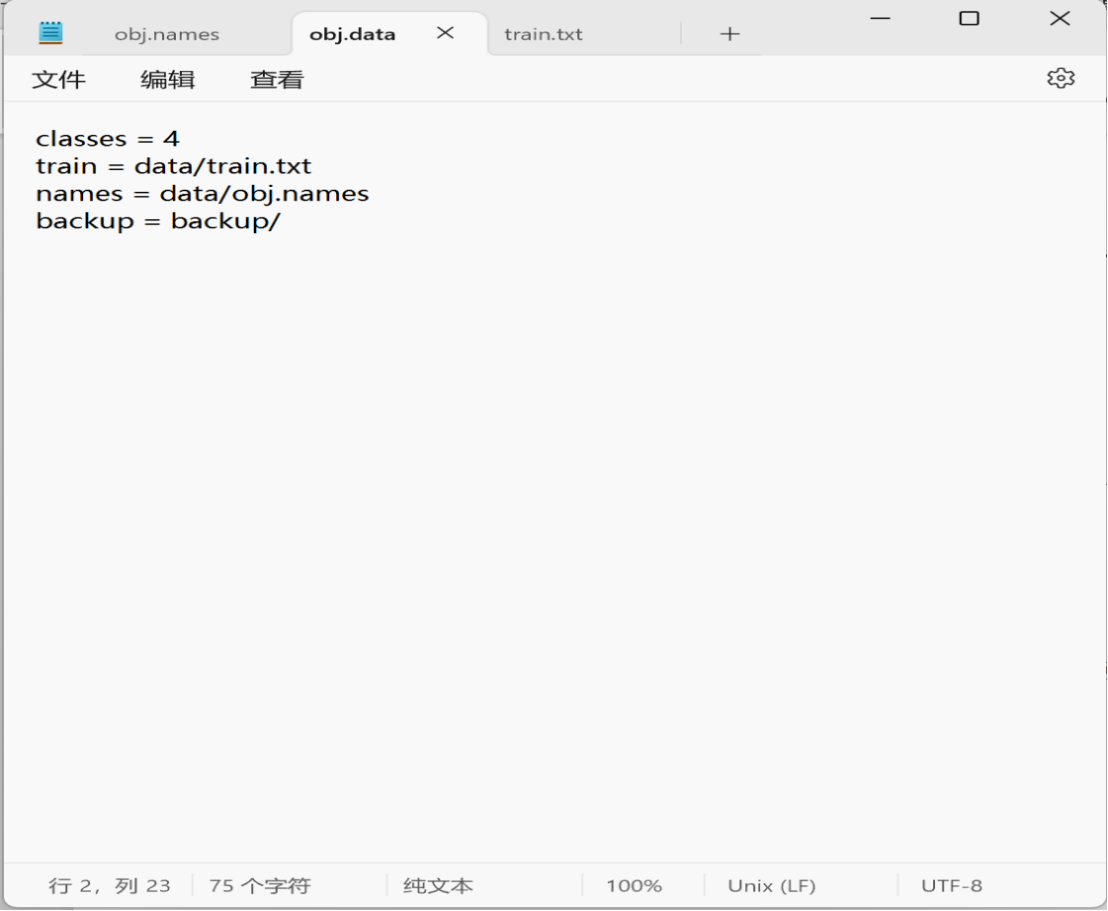This screenshot has width=1108, height=911.
Task: Switch to the train.txt tab
Action: [x=543, y=34]
